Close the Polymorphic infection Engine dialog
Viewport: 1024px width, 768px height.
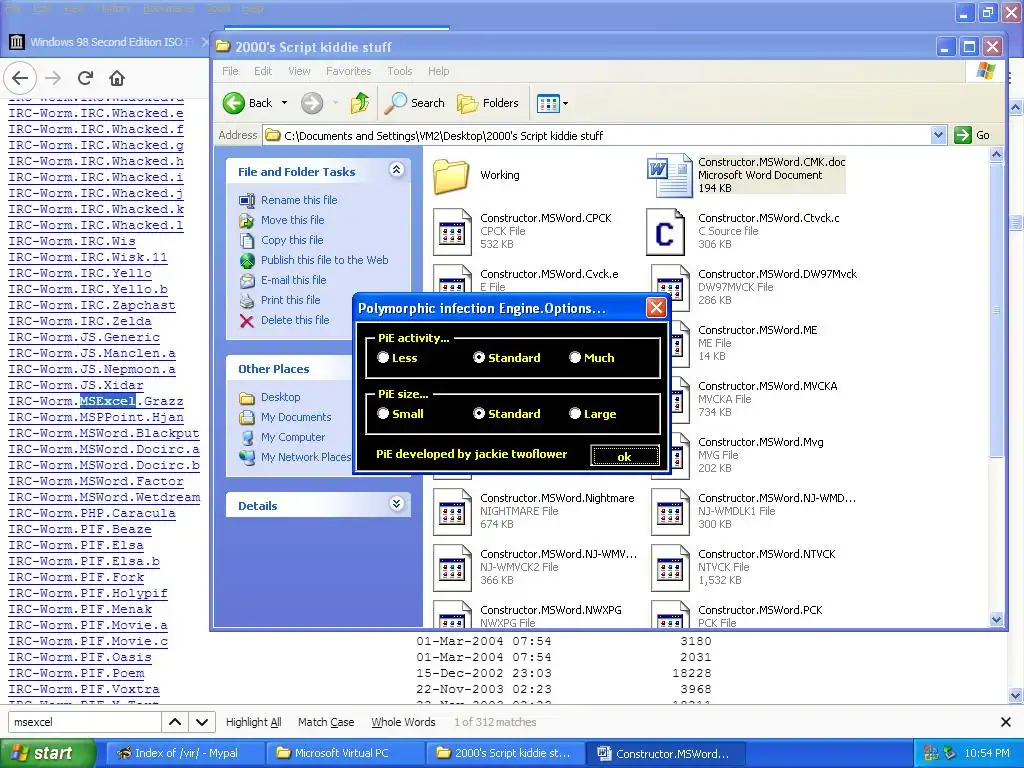pyautogui.click(x=656, y=308)
